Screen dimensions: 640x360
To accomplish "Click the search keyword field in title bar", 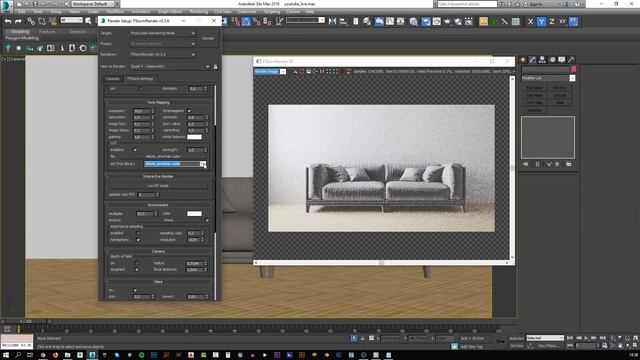I will click(467, 4).
